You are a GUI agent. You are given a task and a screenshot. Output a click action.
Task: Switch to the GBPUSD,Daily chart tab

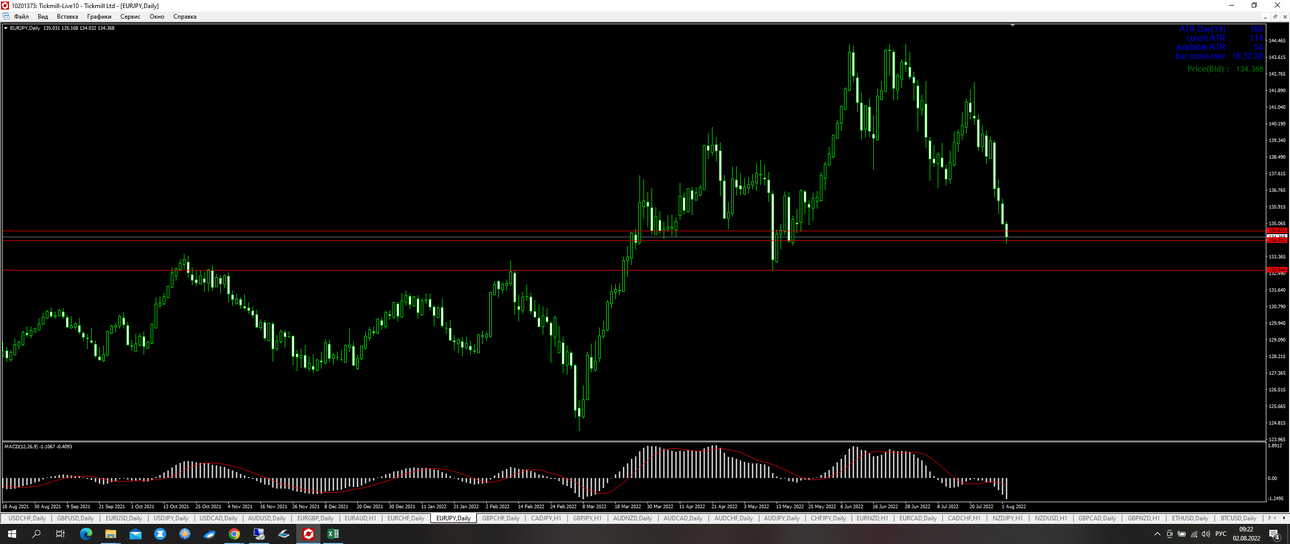[75, 518]
